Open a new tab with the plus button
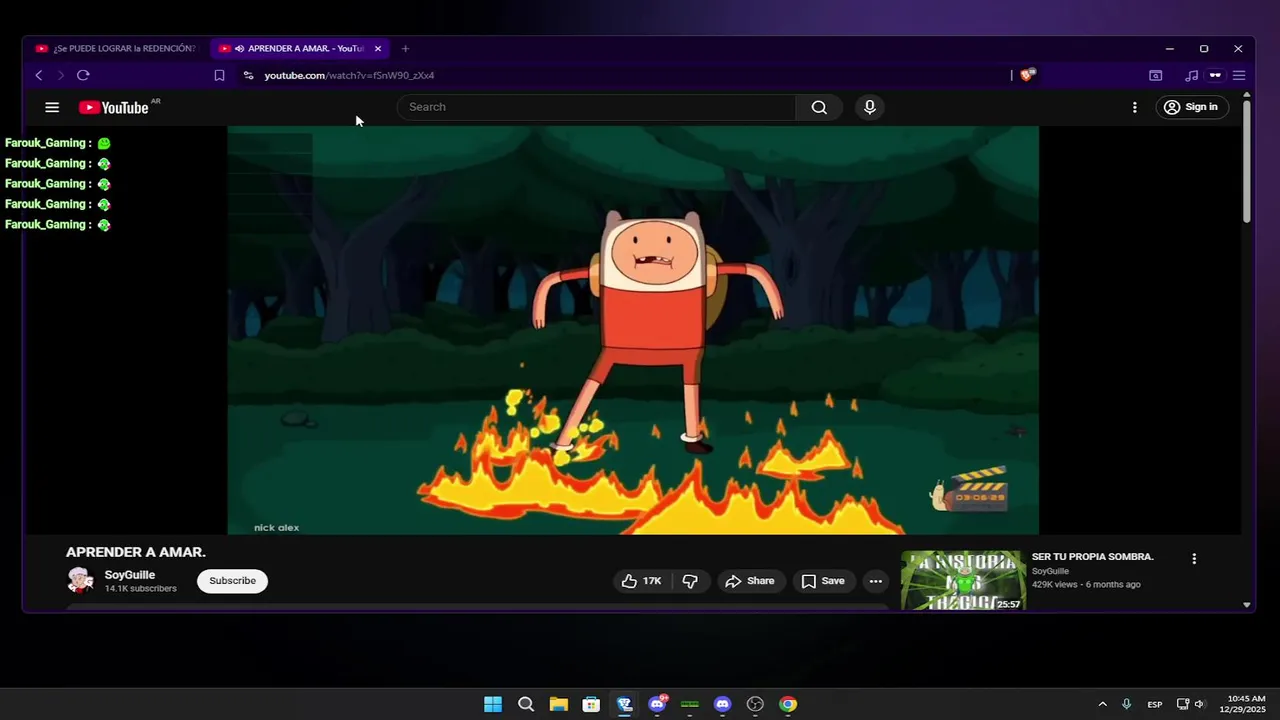Screen dimensions: 1280x720 click(405, 48)
